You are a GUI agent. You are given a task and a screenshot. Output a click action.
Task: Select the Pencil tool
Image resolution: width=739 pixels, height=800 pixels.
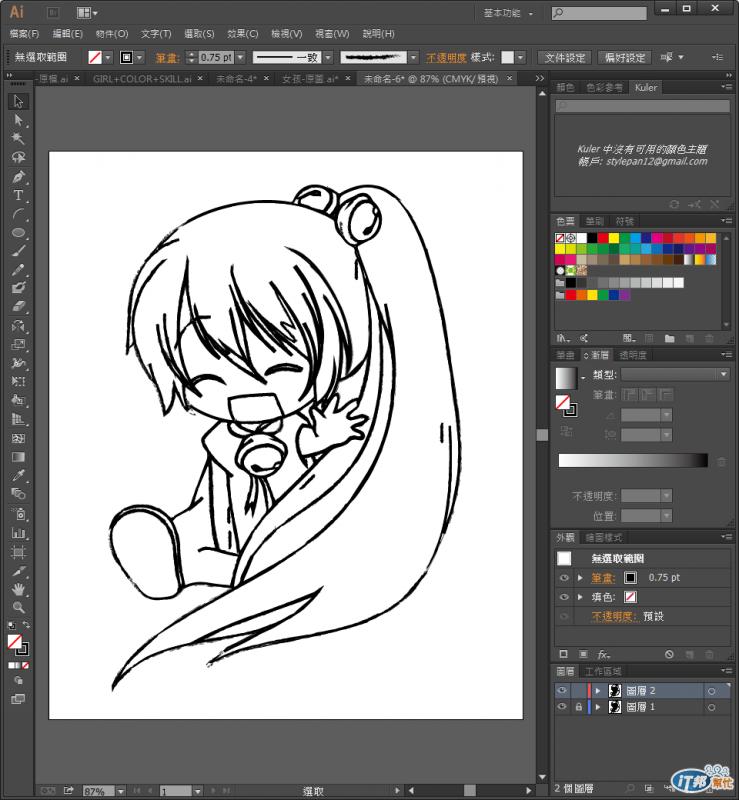tap(18, 269)
